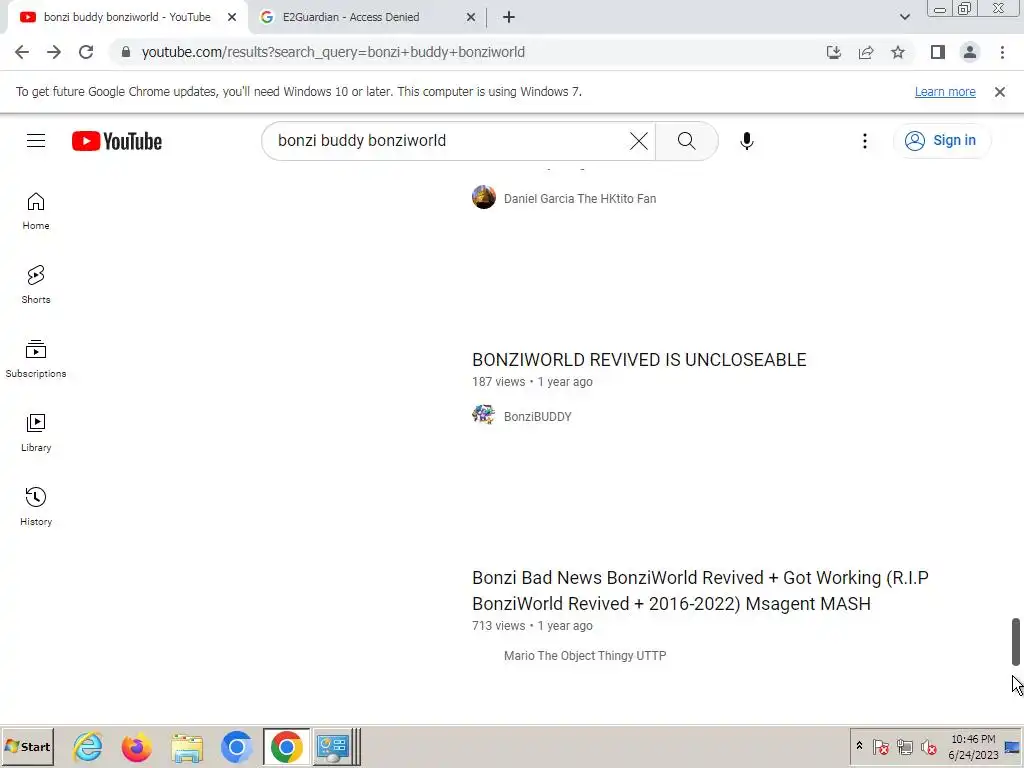
Task: Share this page icon in address bar
Action: [866, 52]
